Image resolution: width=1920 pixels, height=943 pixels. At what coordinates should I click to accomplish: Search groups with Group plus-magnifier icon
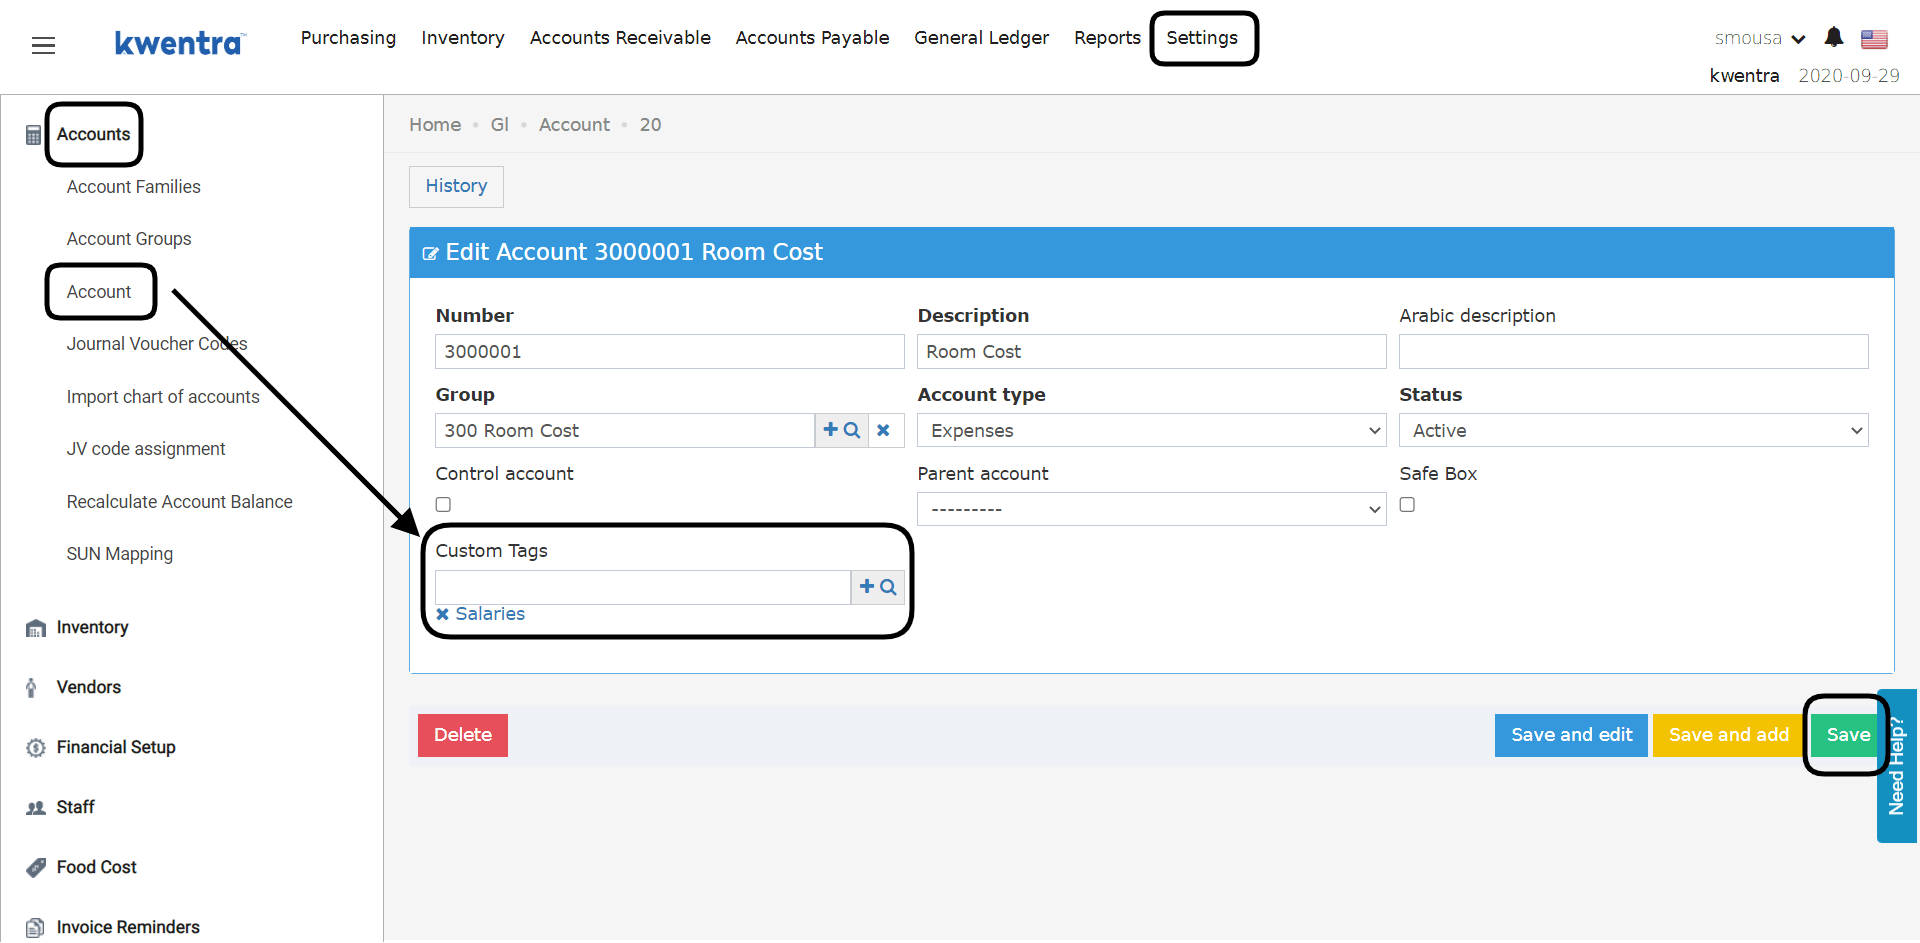pyautogui.click(x=841, y=430)
